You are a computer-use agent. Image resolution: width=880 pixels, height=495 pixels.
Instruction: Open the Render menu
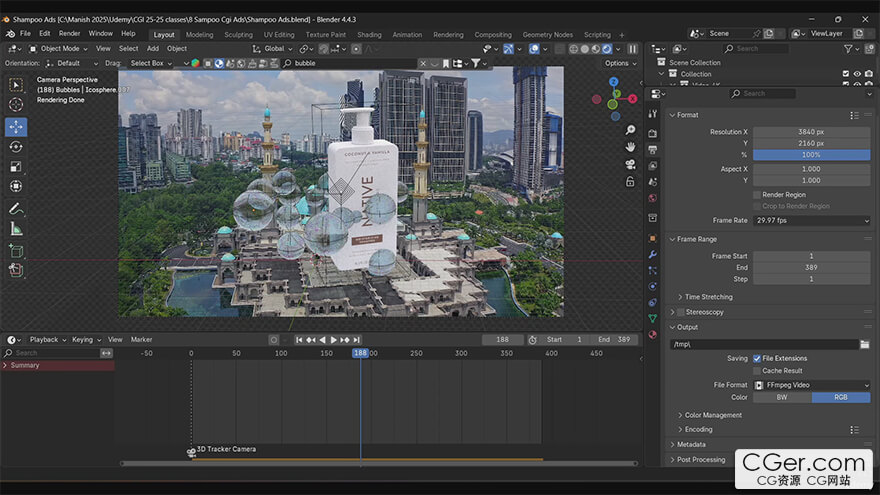coord(69,34)
